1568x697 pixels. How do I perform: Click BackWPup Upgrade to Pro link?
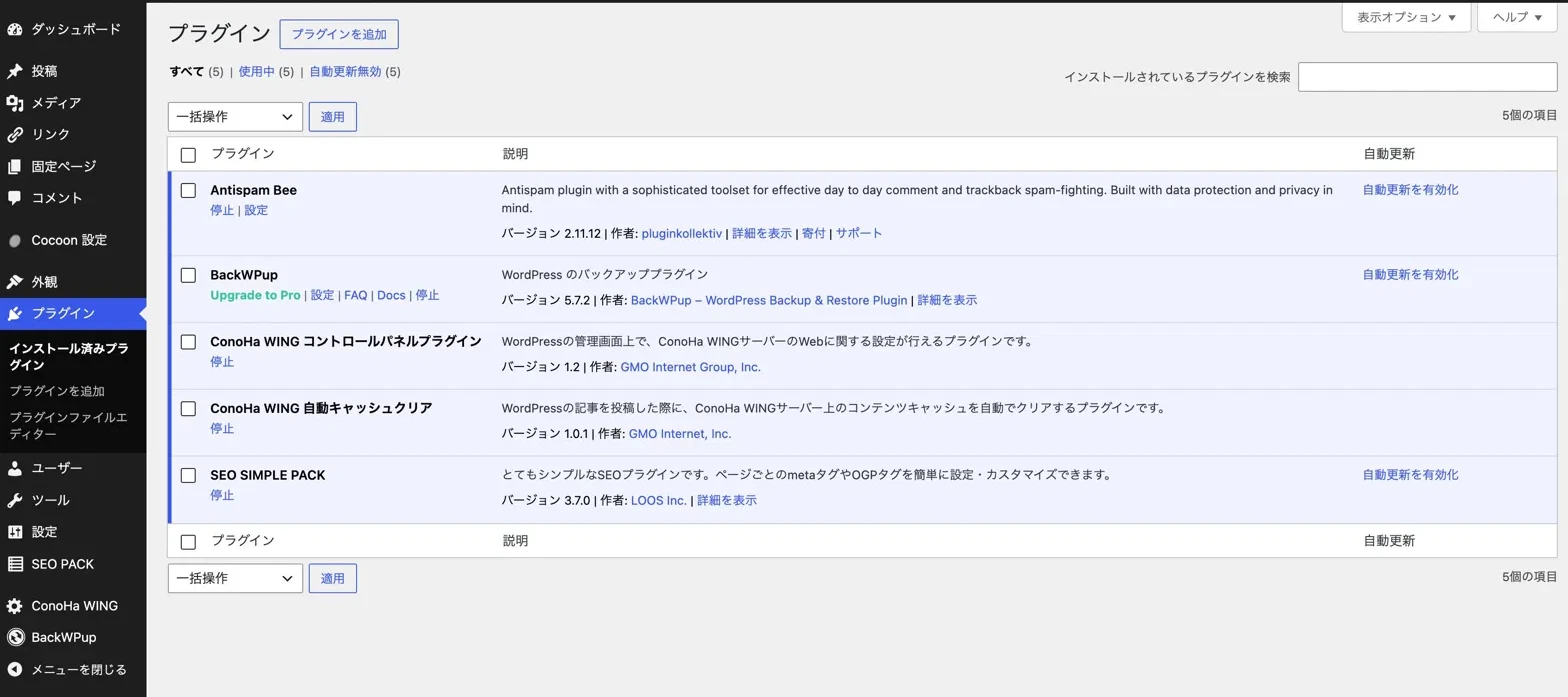coord(255,295)
